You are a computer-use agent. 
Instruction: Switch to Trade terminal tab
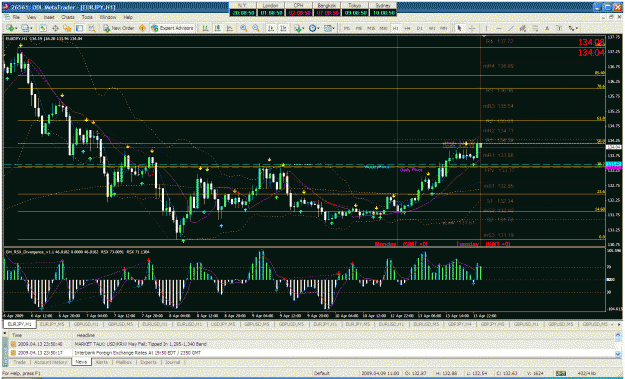(x=20, y=362)
